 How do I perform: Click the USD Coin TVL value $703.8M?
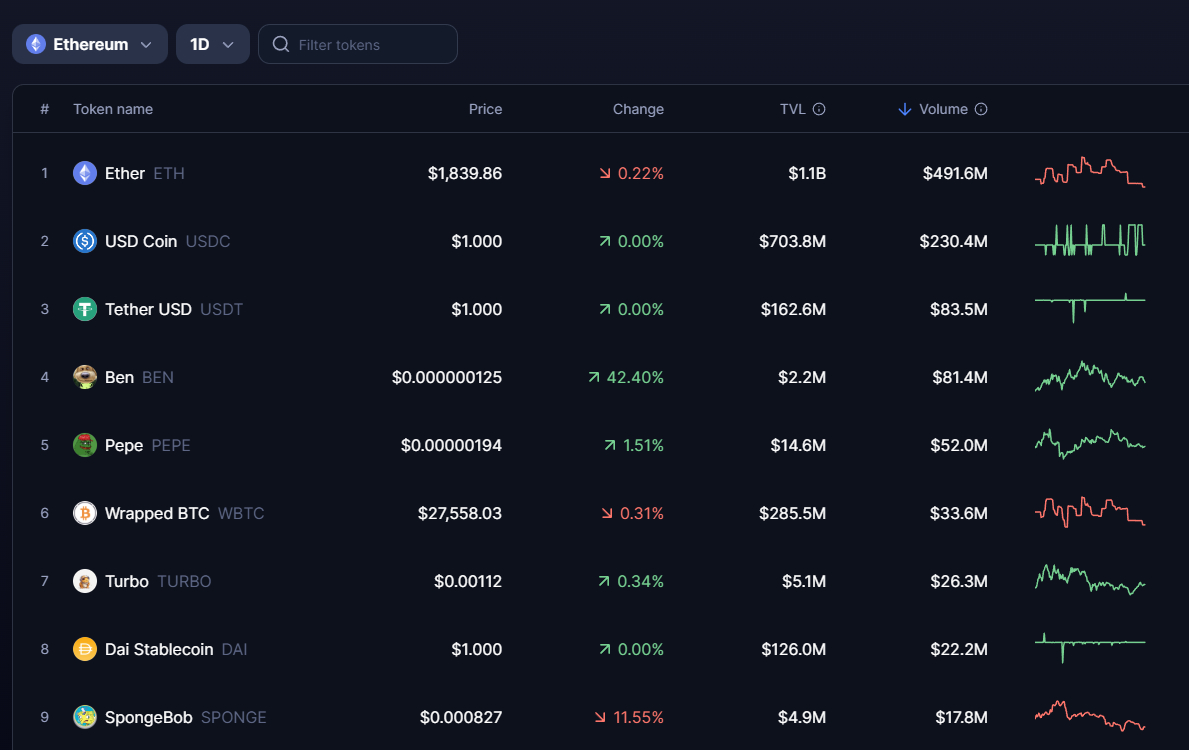792,241
